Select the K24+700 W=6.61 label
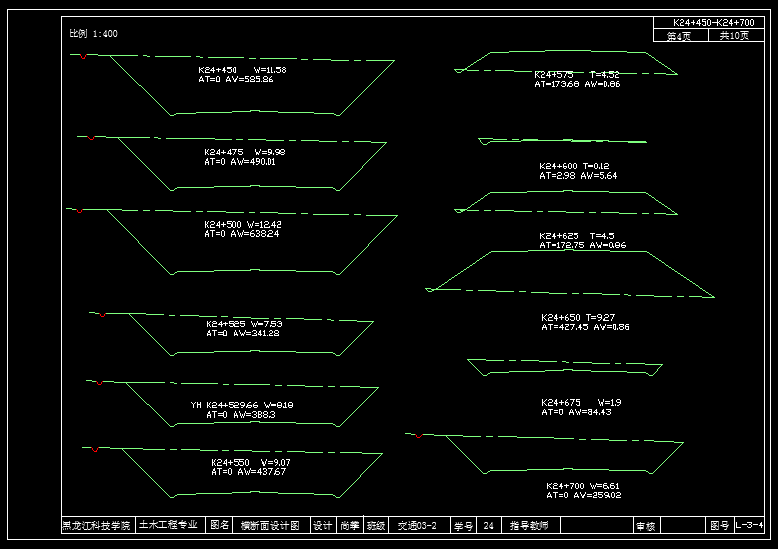Viewport: 778px width, 549px height. point(583,486)
